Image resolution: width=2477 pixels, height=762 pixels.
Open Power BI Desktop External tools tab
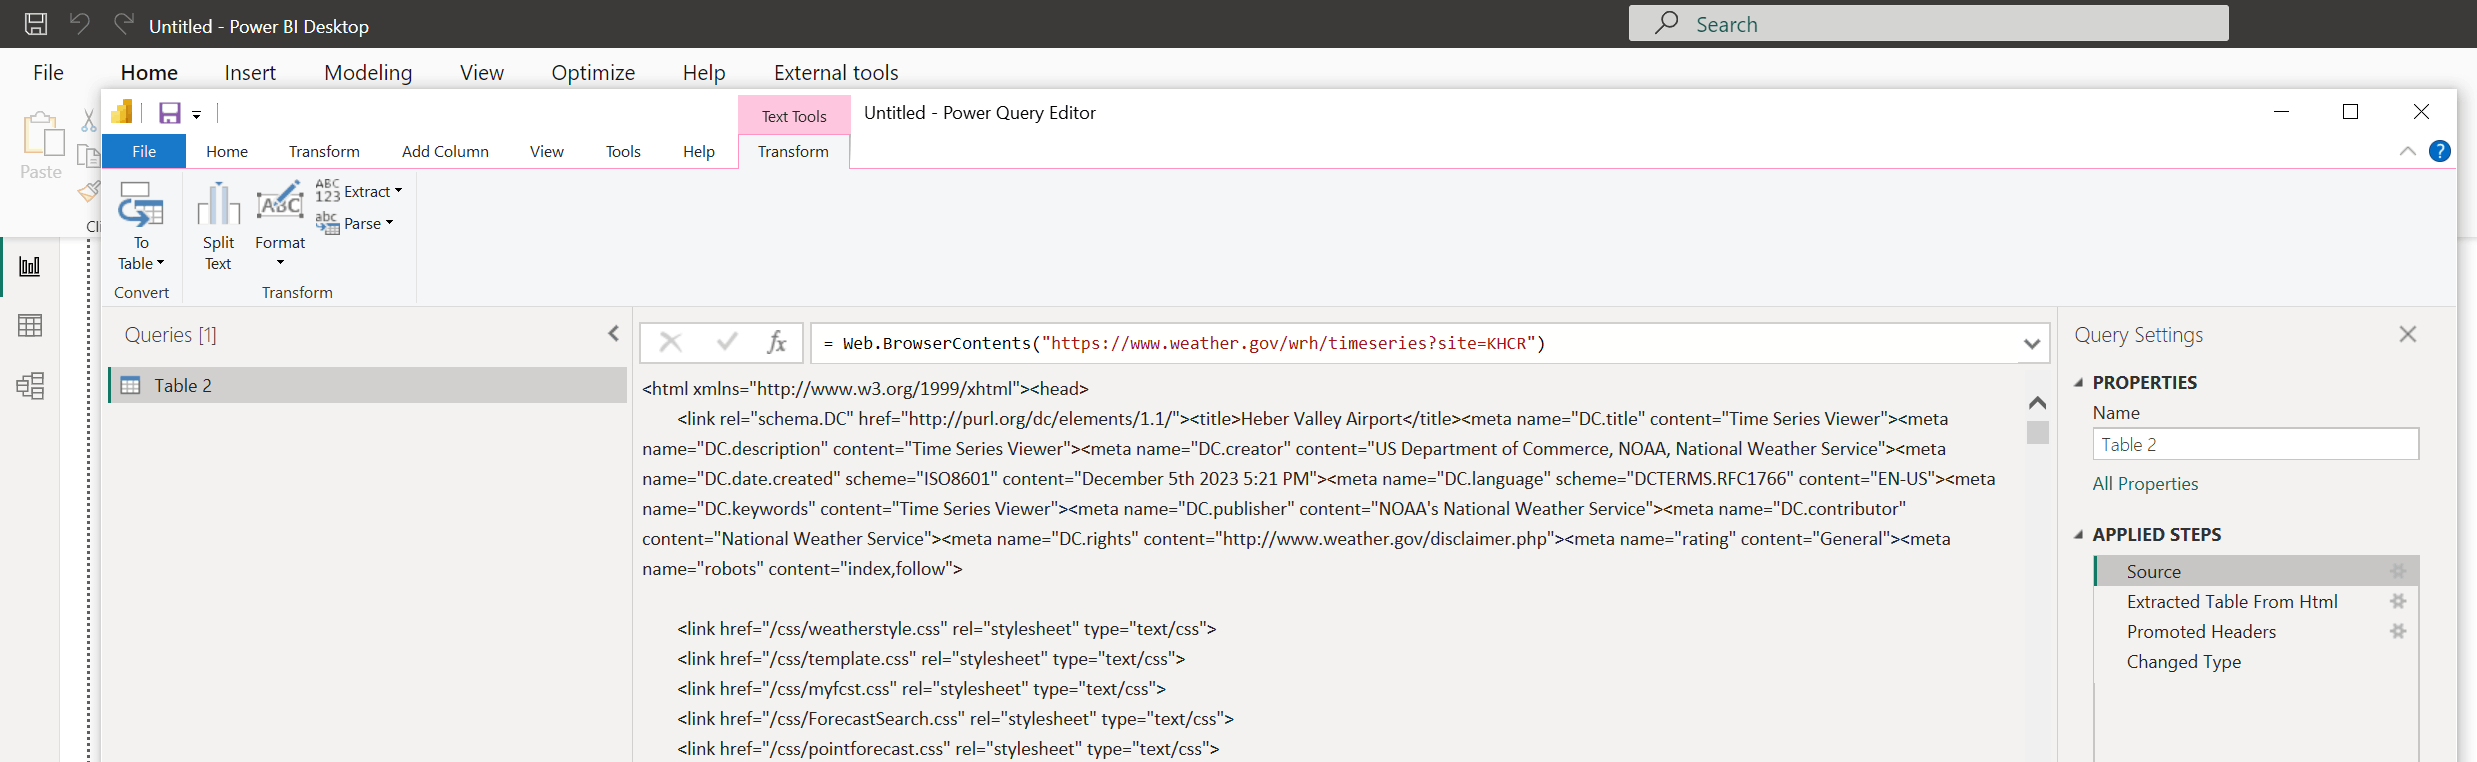click(x=836, y=72)
